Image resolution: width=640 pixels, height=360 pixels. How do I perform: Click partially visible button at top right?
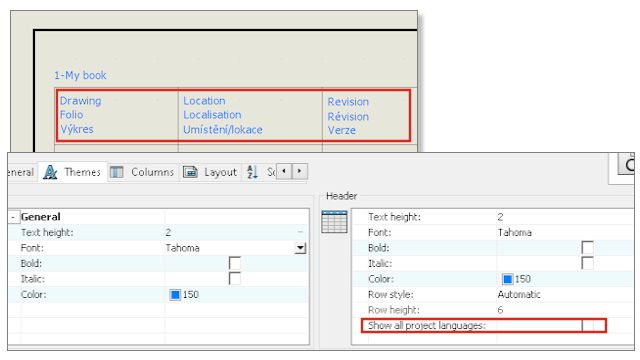pyautogui.click(x=626, y=165)
